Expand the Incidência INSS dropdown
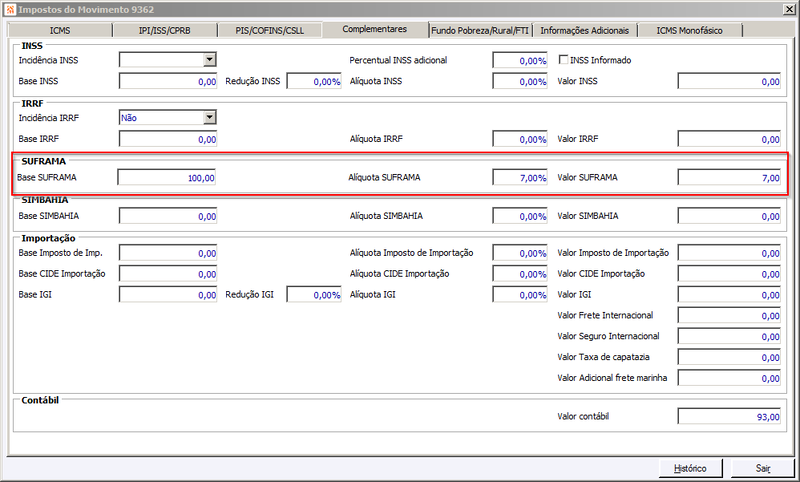This screenshot has width=800, height=482. (209, 60)
